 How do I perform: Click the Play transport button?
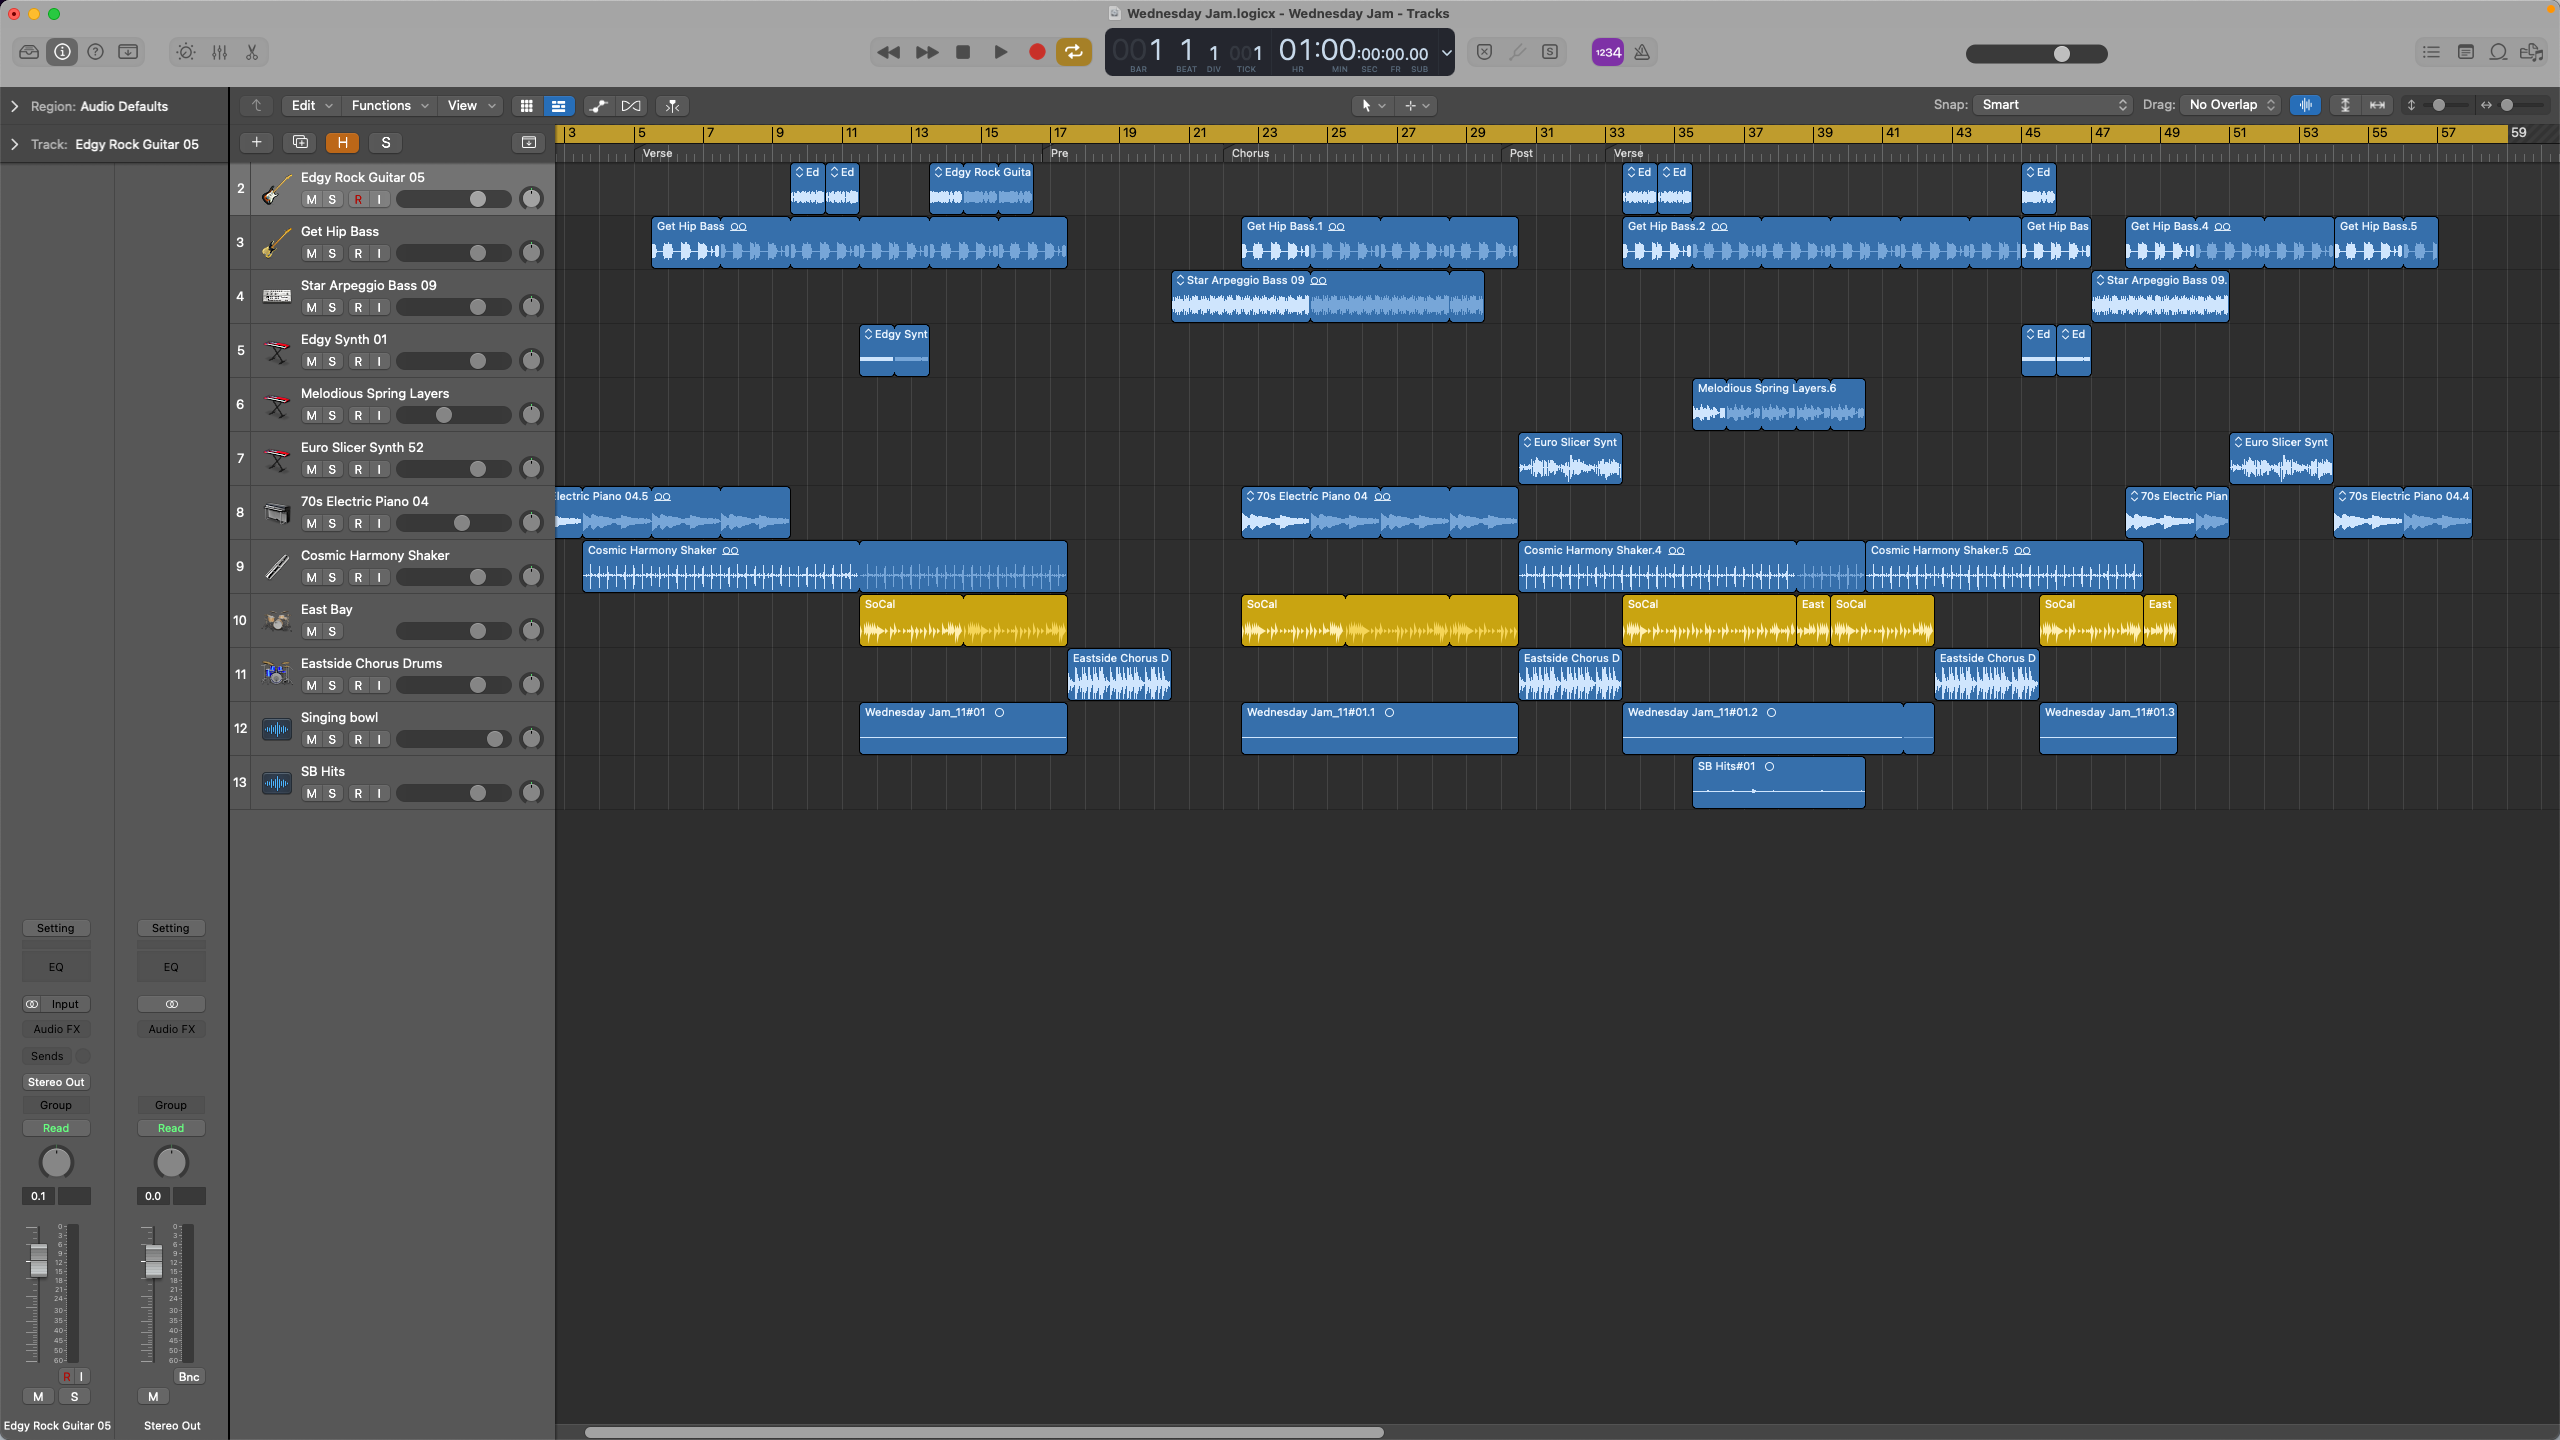pos(1000,52)
